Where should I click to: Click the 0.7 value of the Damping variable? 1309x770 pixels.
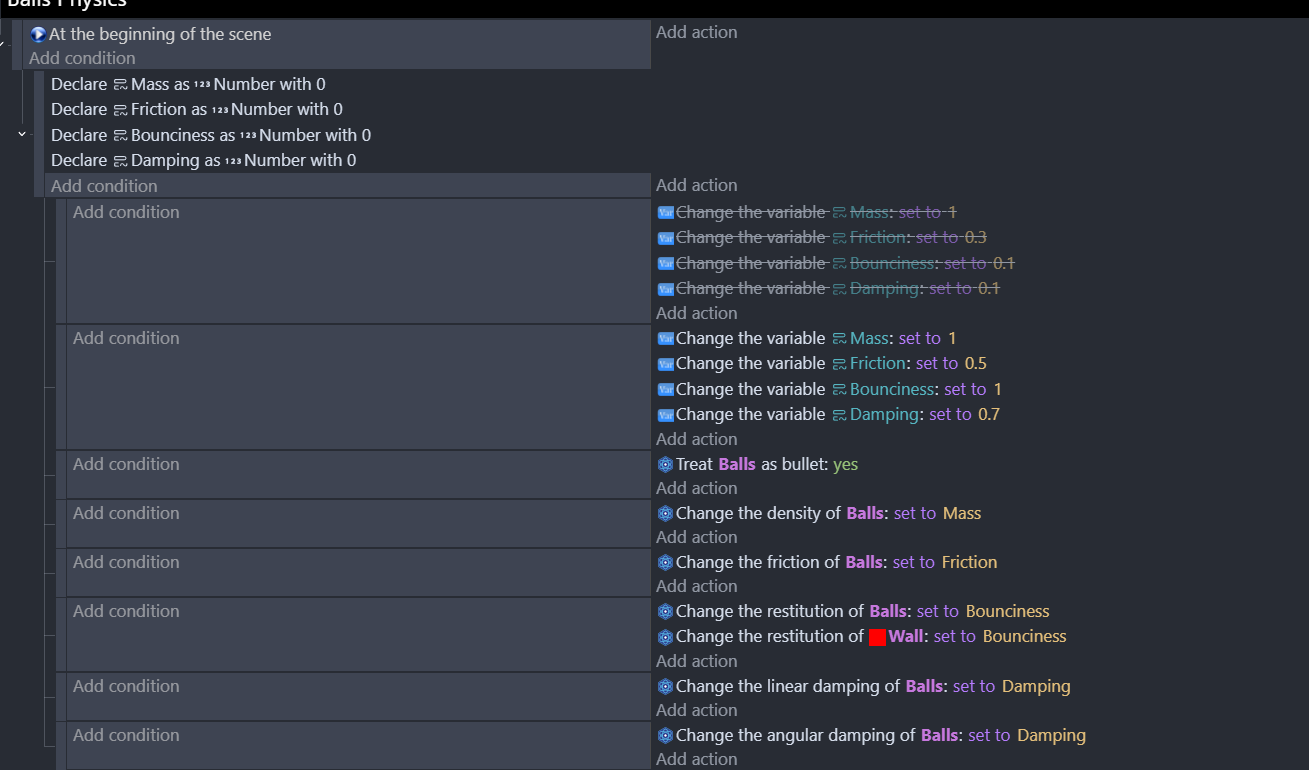[x=988, y=414]
